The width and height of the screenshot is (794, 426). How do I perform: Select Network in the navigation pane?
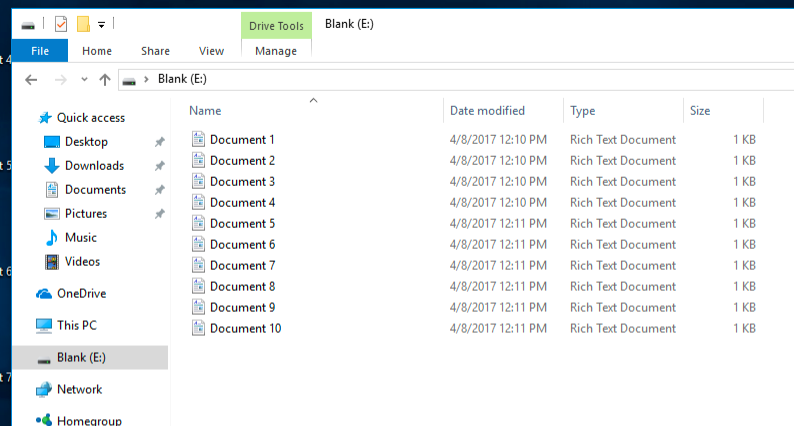(x=79, y=390)
